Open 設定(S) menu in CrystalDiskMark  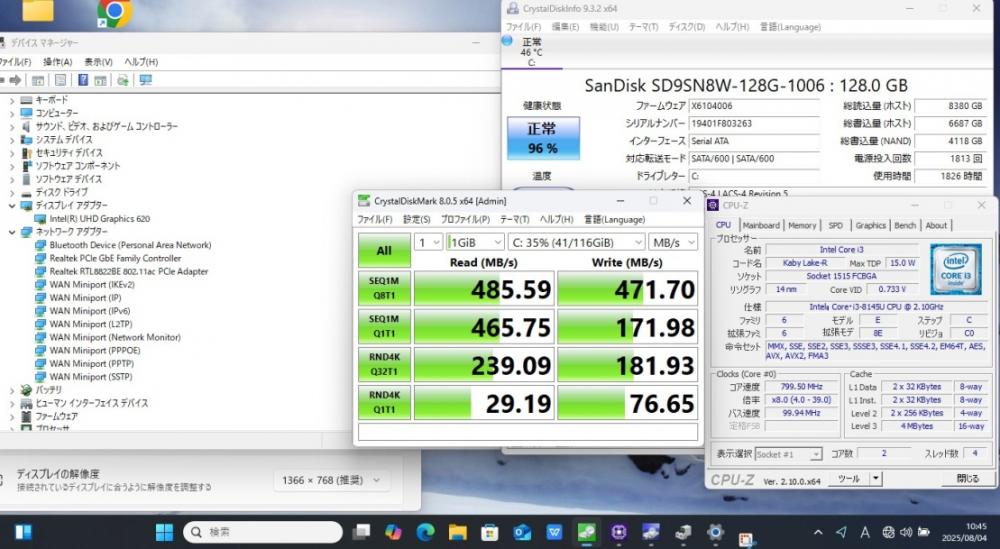click(416, 219)
